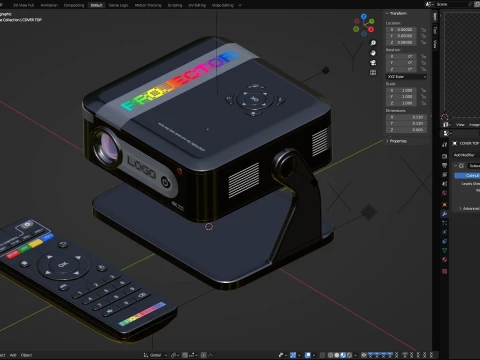This screenshot has height=360, width=480.
Task: Open the View Layer properties tab icon
Action: click(x=444, y=174)
